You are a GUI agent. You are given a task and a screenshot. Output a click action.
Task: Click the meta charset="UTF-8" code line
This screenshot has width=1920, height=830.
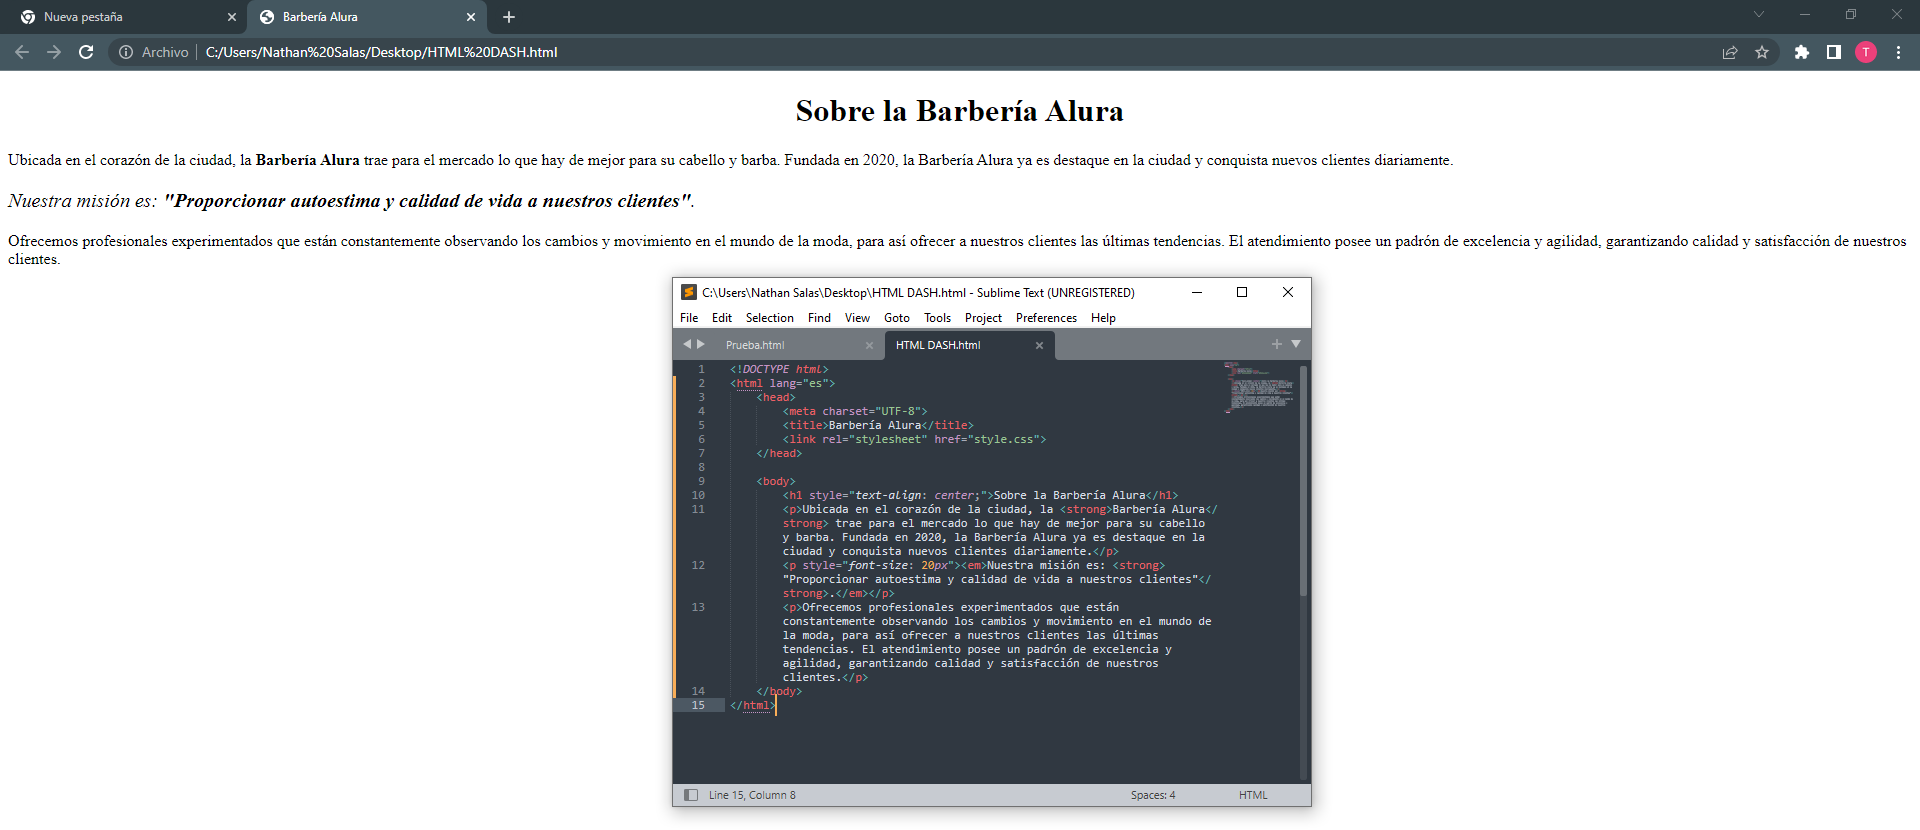[x=855, y=411]
